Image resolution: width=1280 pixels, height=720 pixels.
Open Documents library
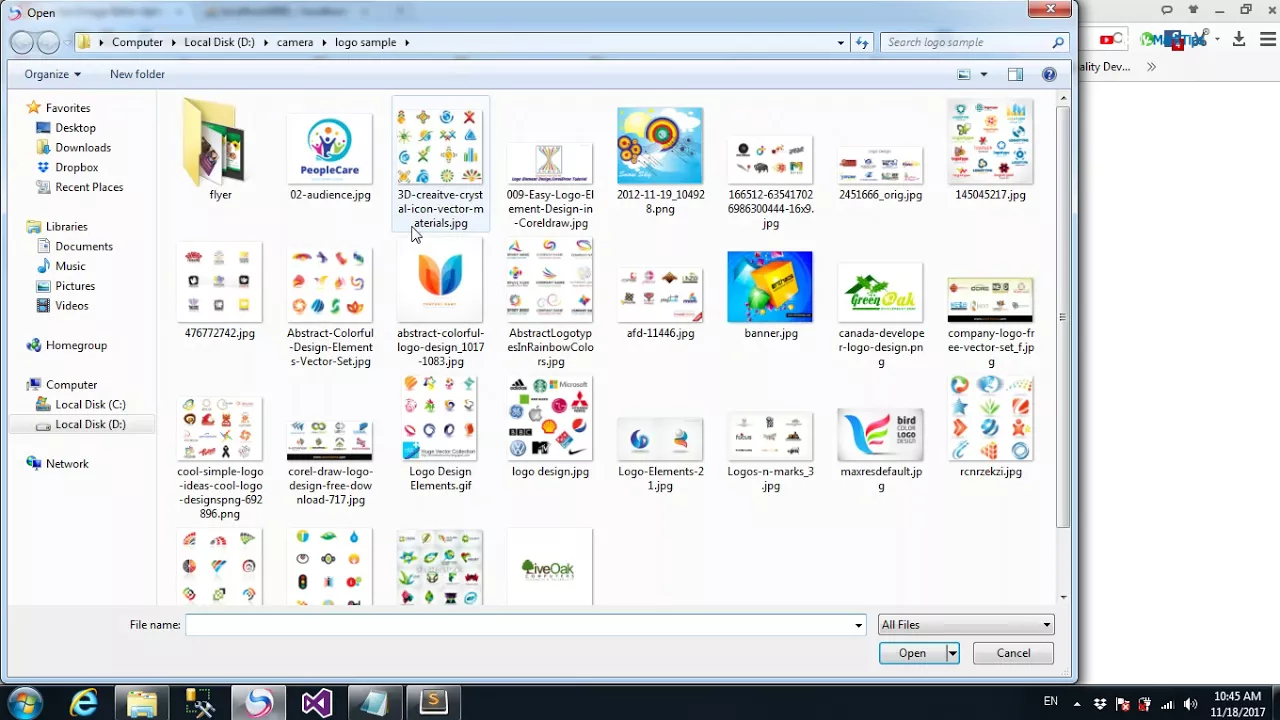[84, 246]
